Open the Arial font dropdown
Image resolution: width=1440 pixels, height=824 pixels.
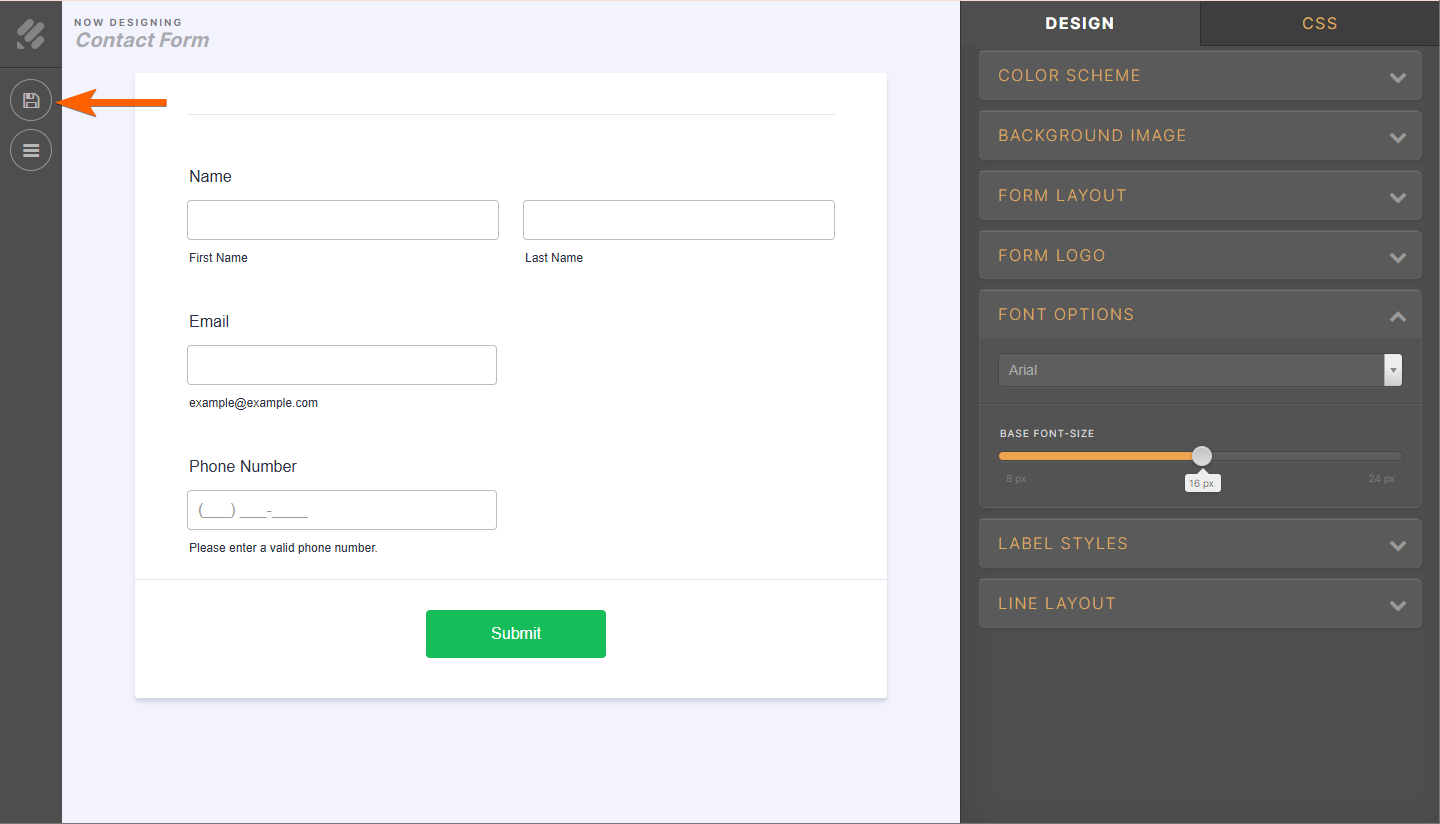[x=1199, y=370]
